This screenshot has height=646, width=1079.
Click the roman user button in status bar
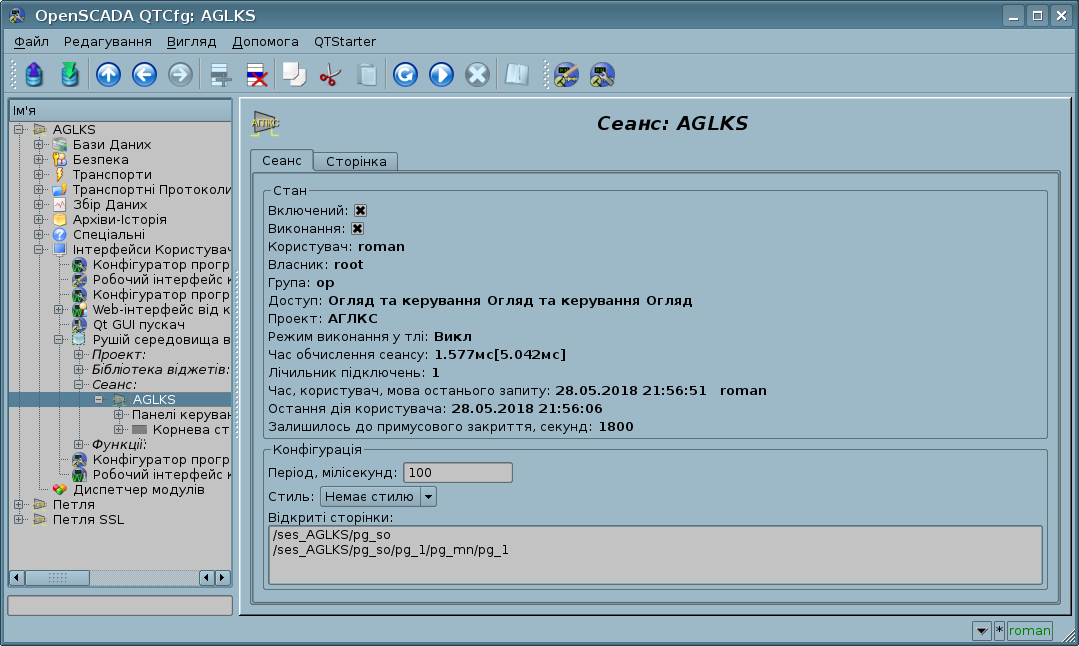1029,630
